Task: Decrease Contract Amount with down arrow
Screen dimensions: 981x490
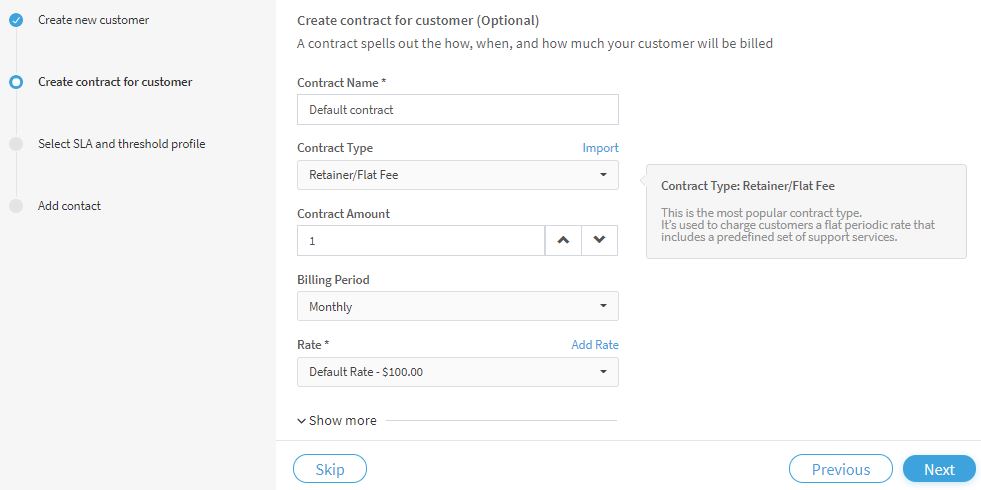Action: 599,240
